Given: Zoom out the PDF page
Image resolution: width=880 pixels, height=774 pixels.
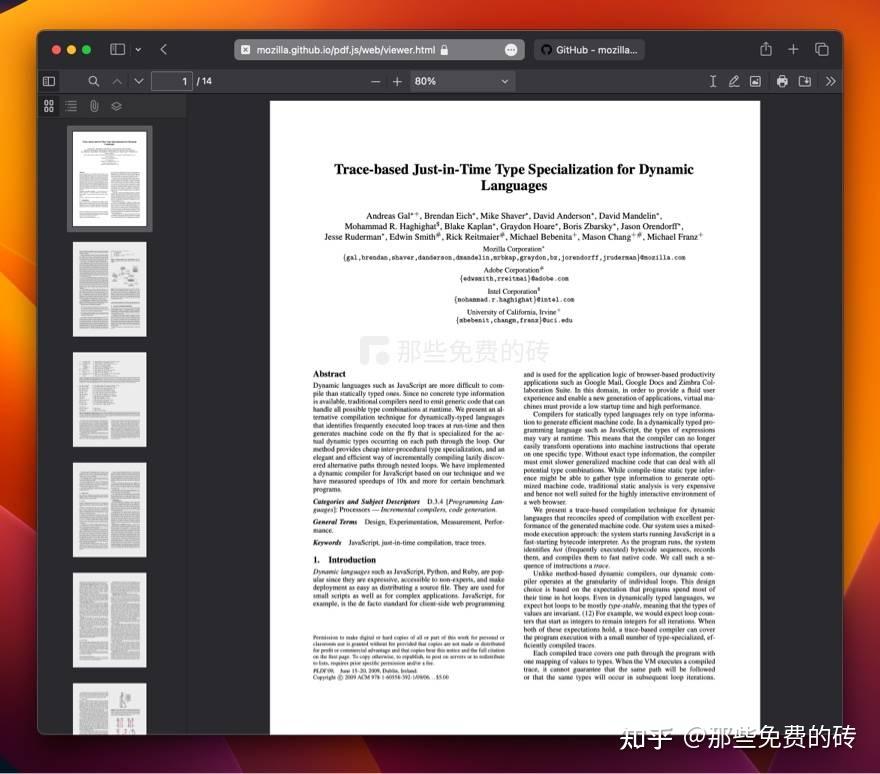Looking at the screenshot, I should pyautogui.click(x=377, y=81).
